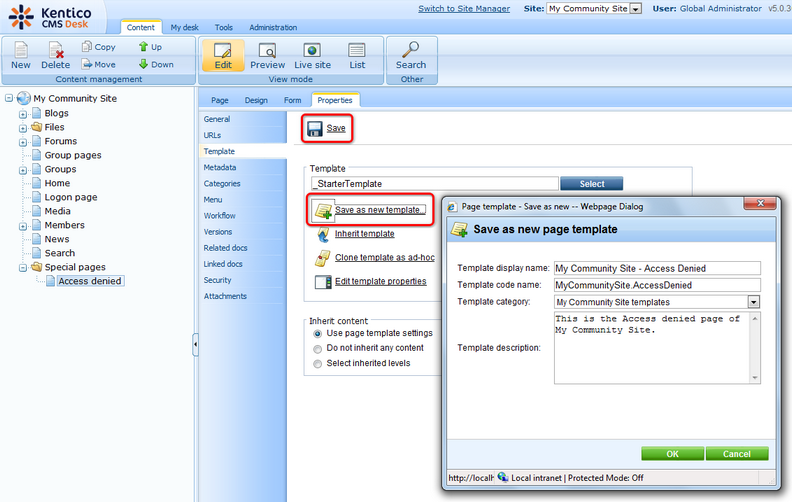The width and height of the screenshot is (792, 502).
Task: Open the My desk tab
Action: pos(184,27)
